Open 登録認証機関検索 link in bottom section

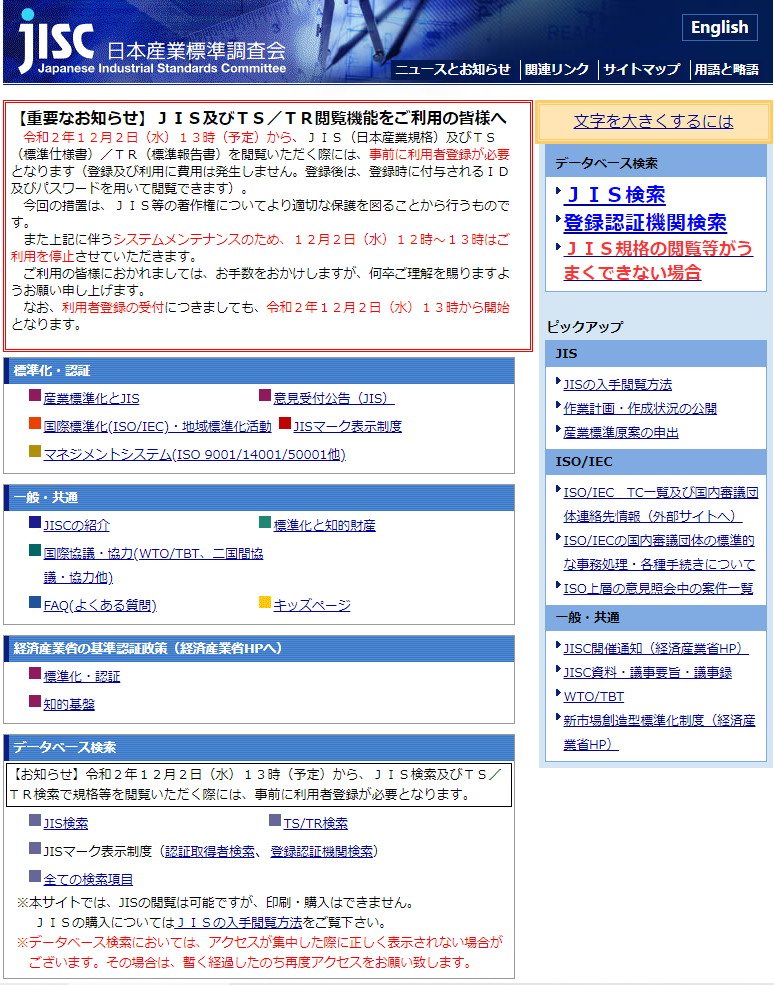(x=322, y=851)
